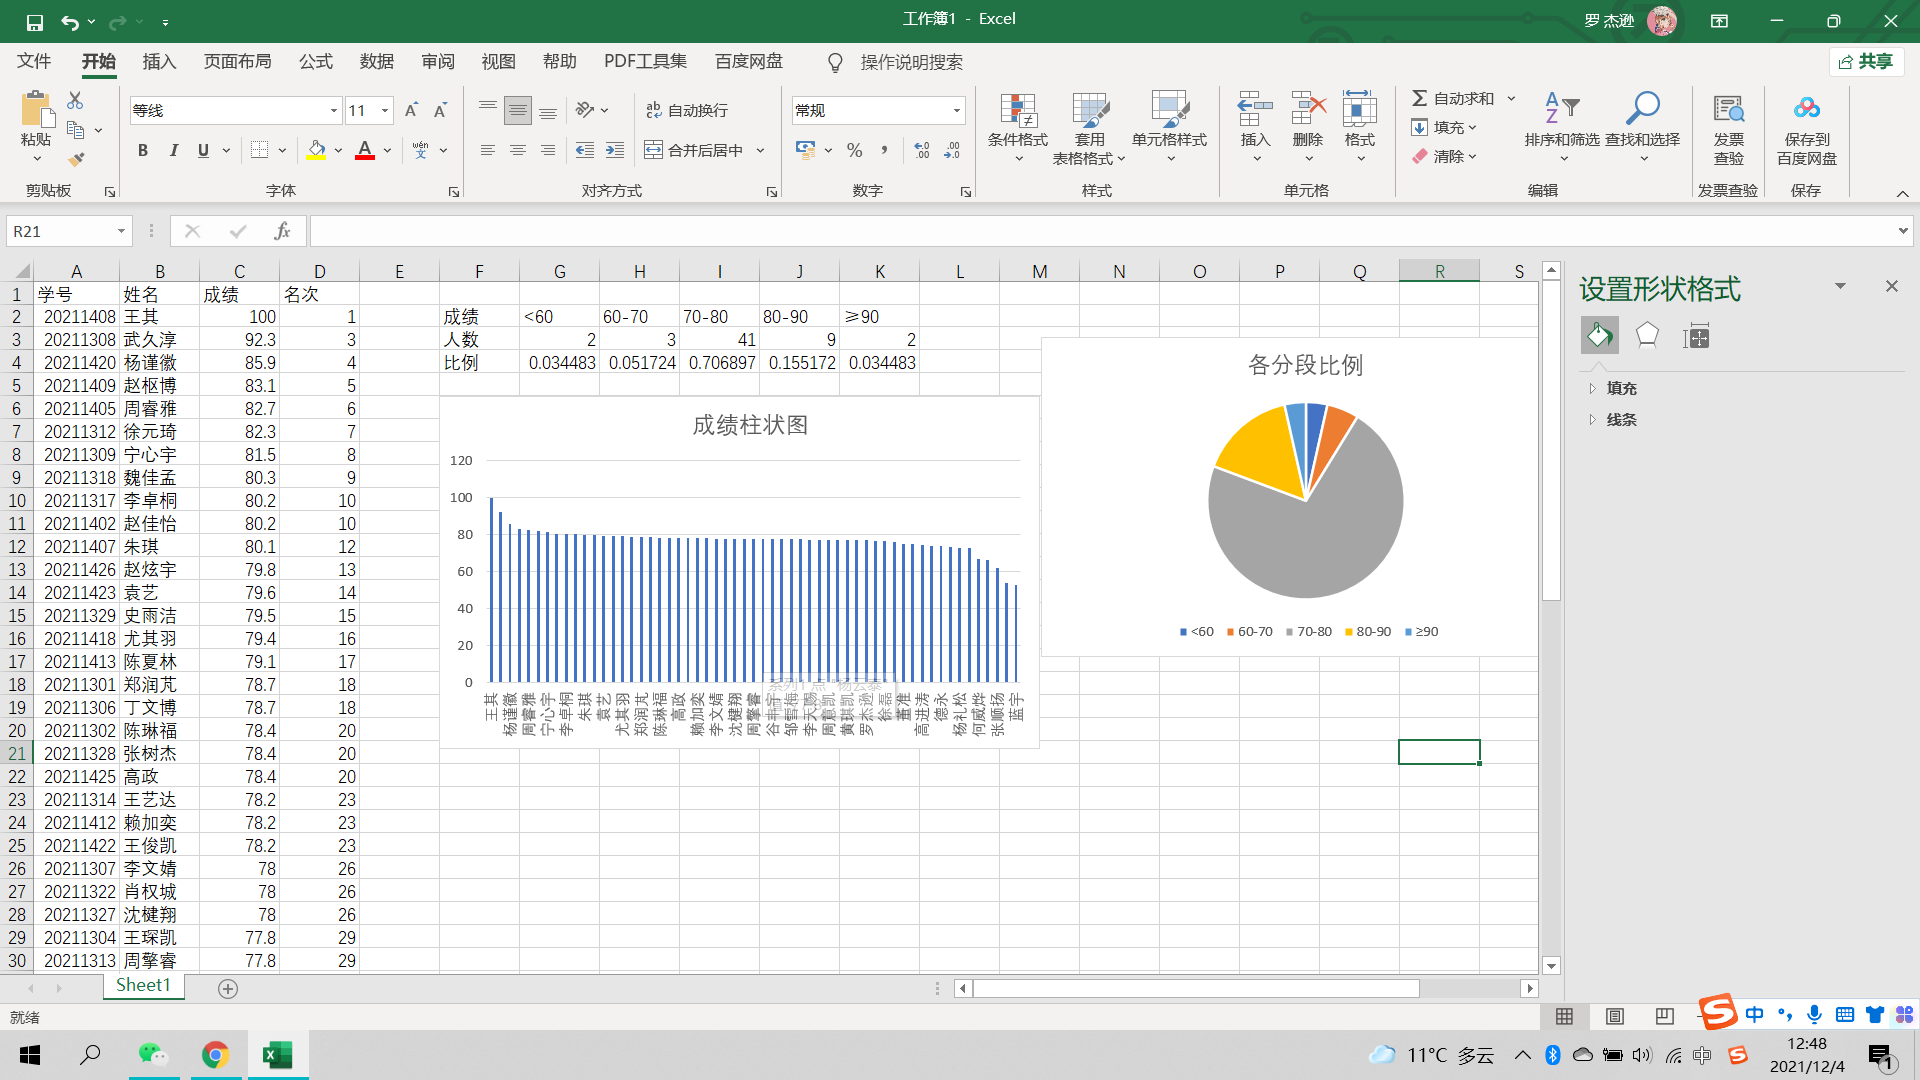
Task: Click the Sort and Filter (排序和筛选) icon
Action: [1561, 110]
